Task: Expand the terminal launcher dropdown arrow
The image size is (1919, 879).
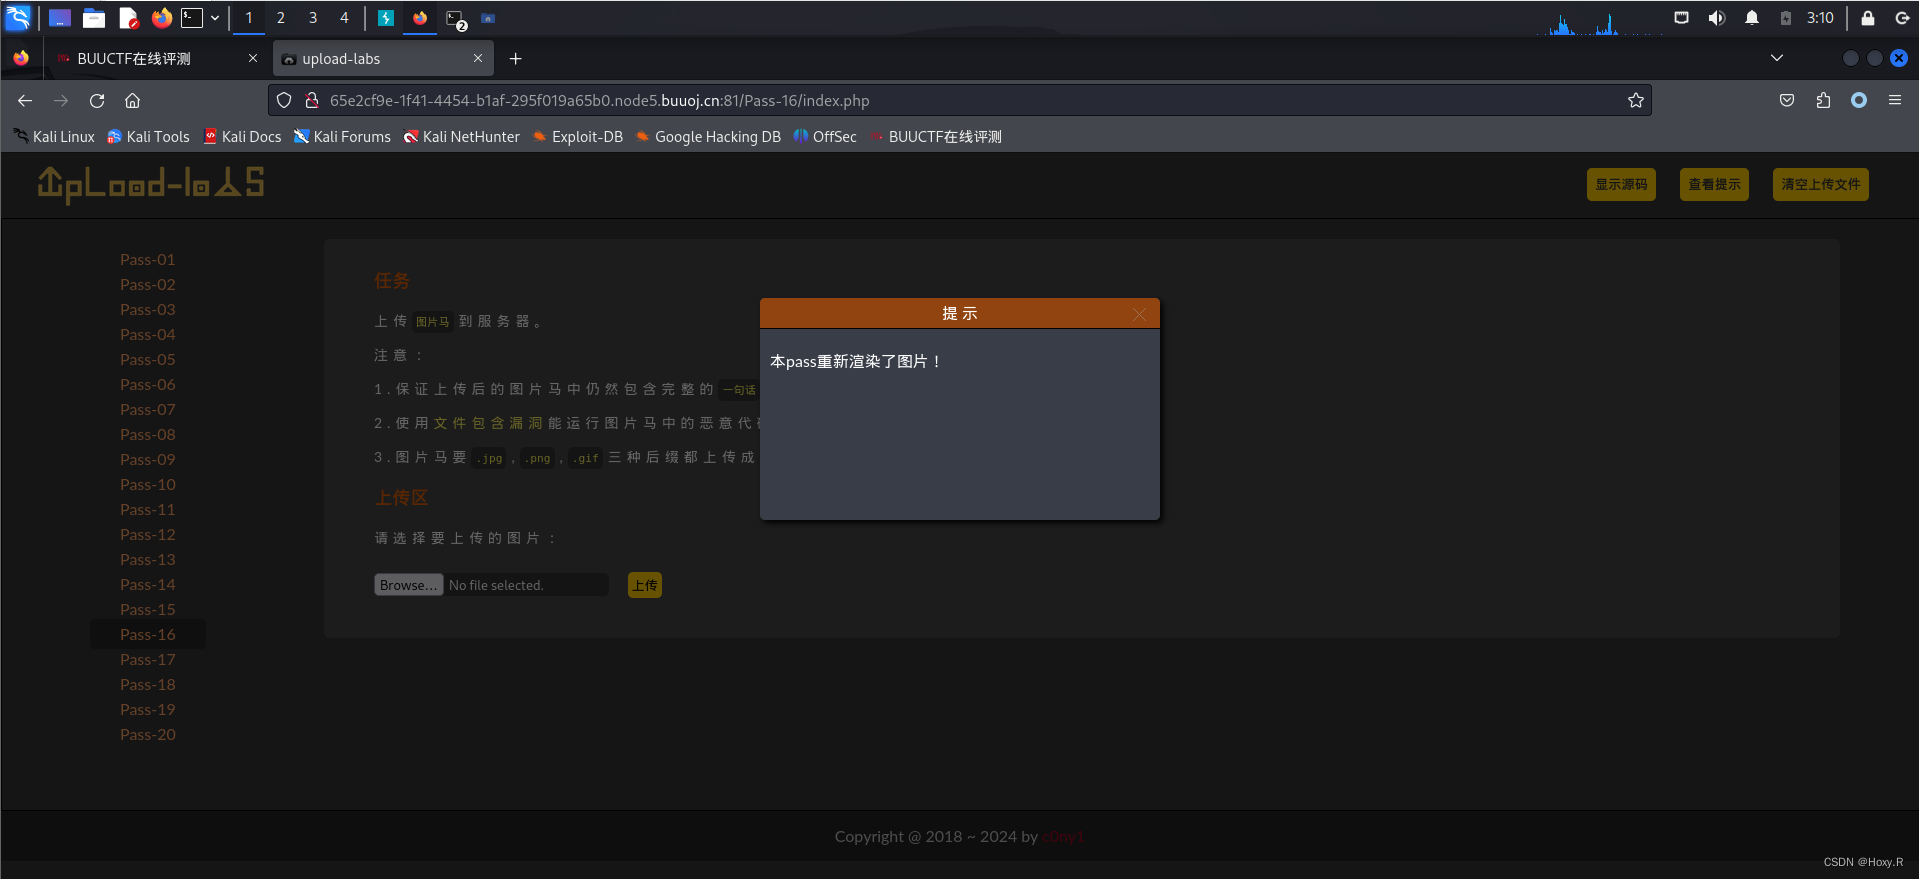Action: tap(215, 18)
